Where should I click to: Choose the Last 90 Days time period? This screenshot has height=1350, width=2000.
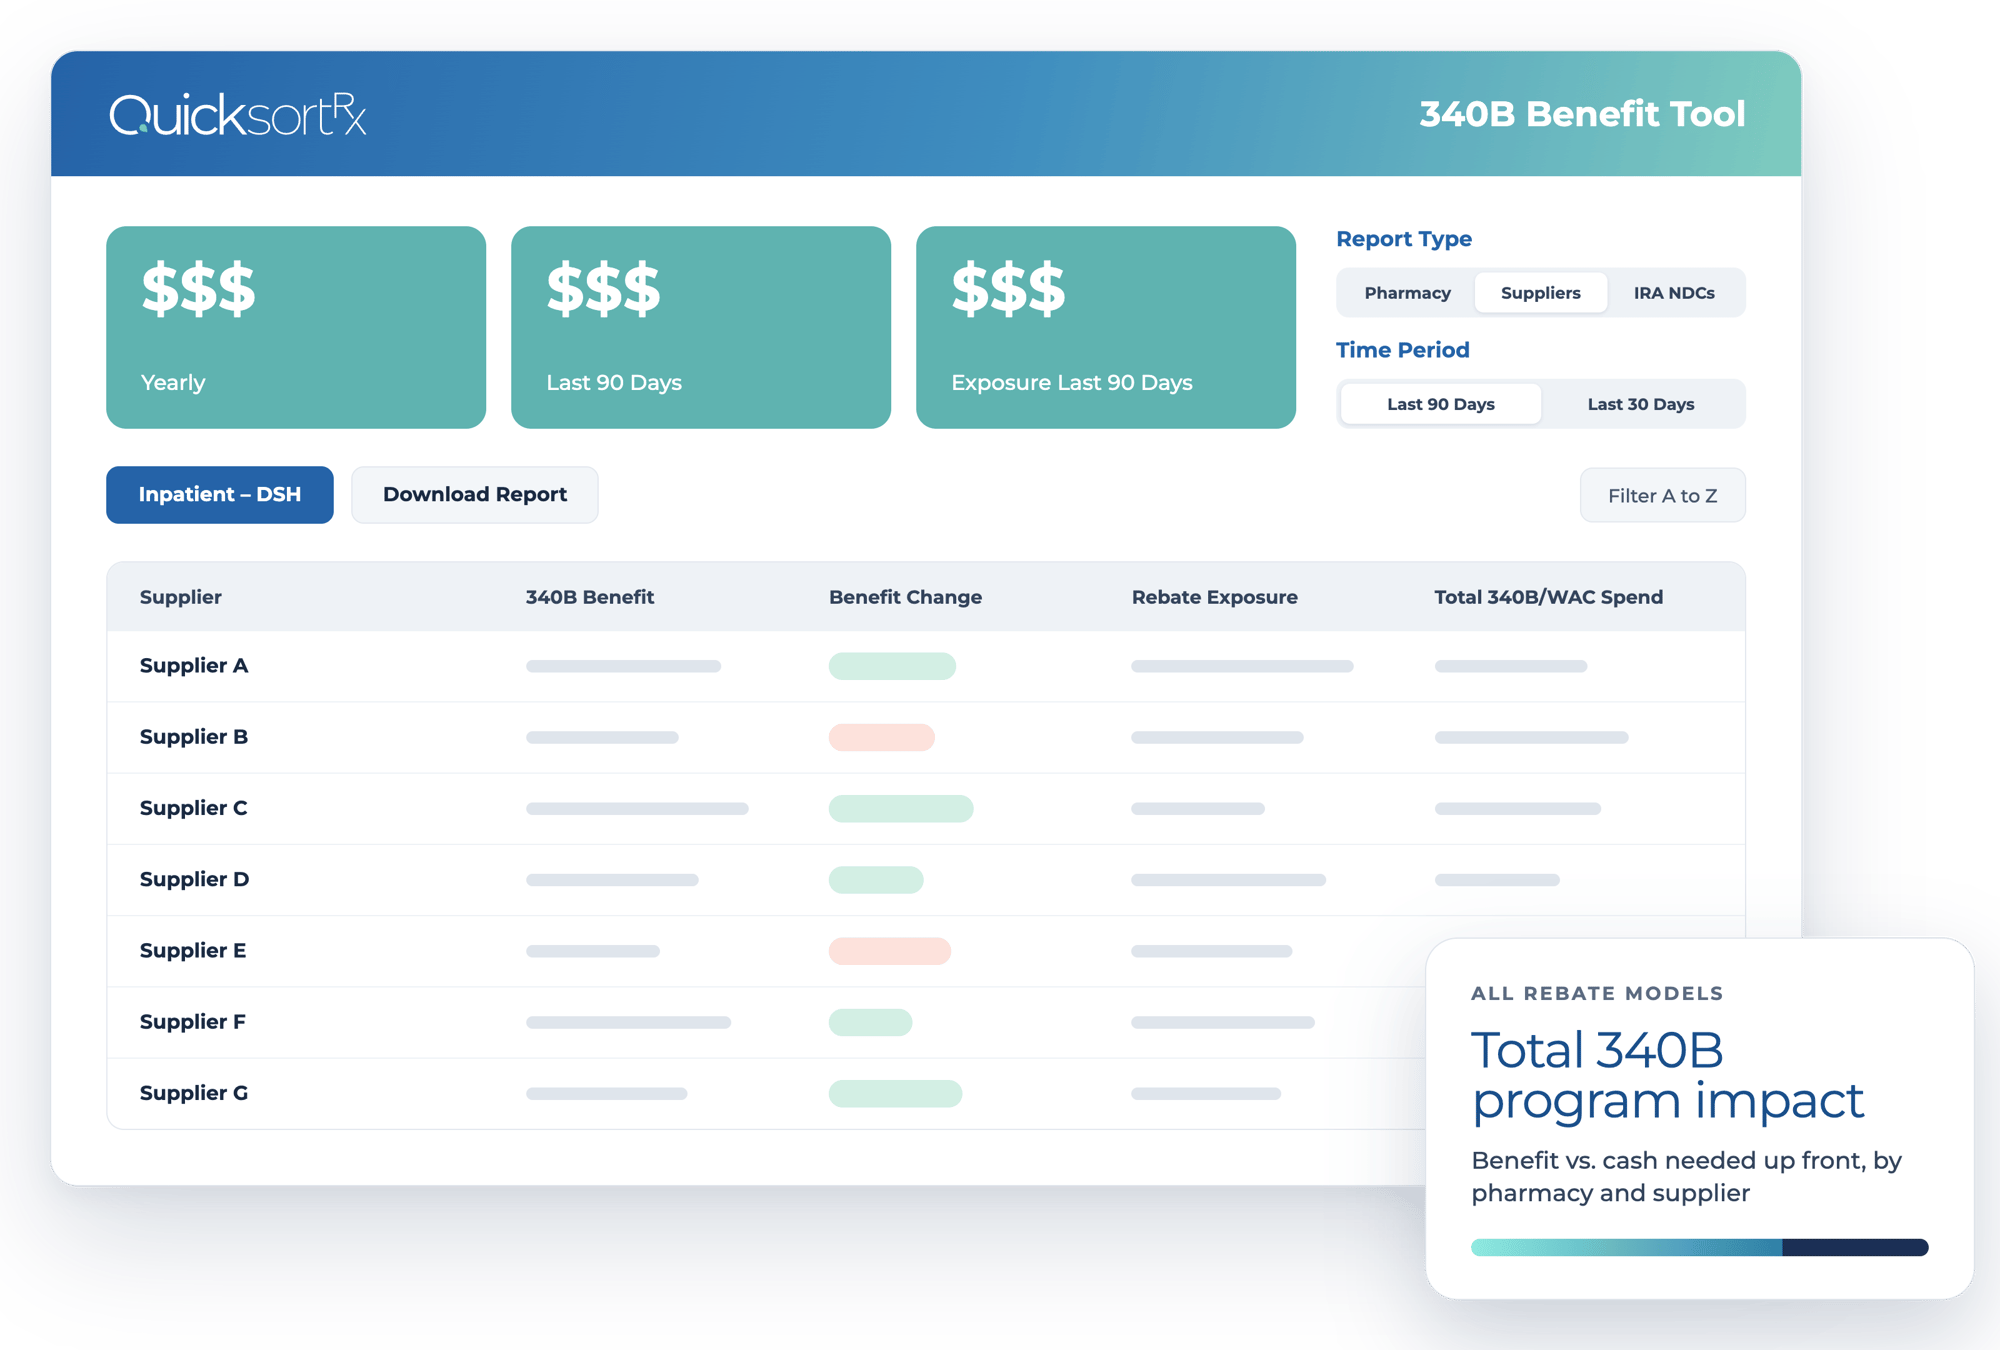(1440, 404)
